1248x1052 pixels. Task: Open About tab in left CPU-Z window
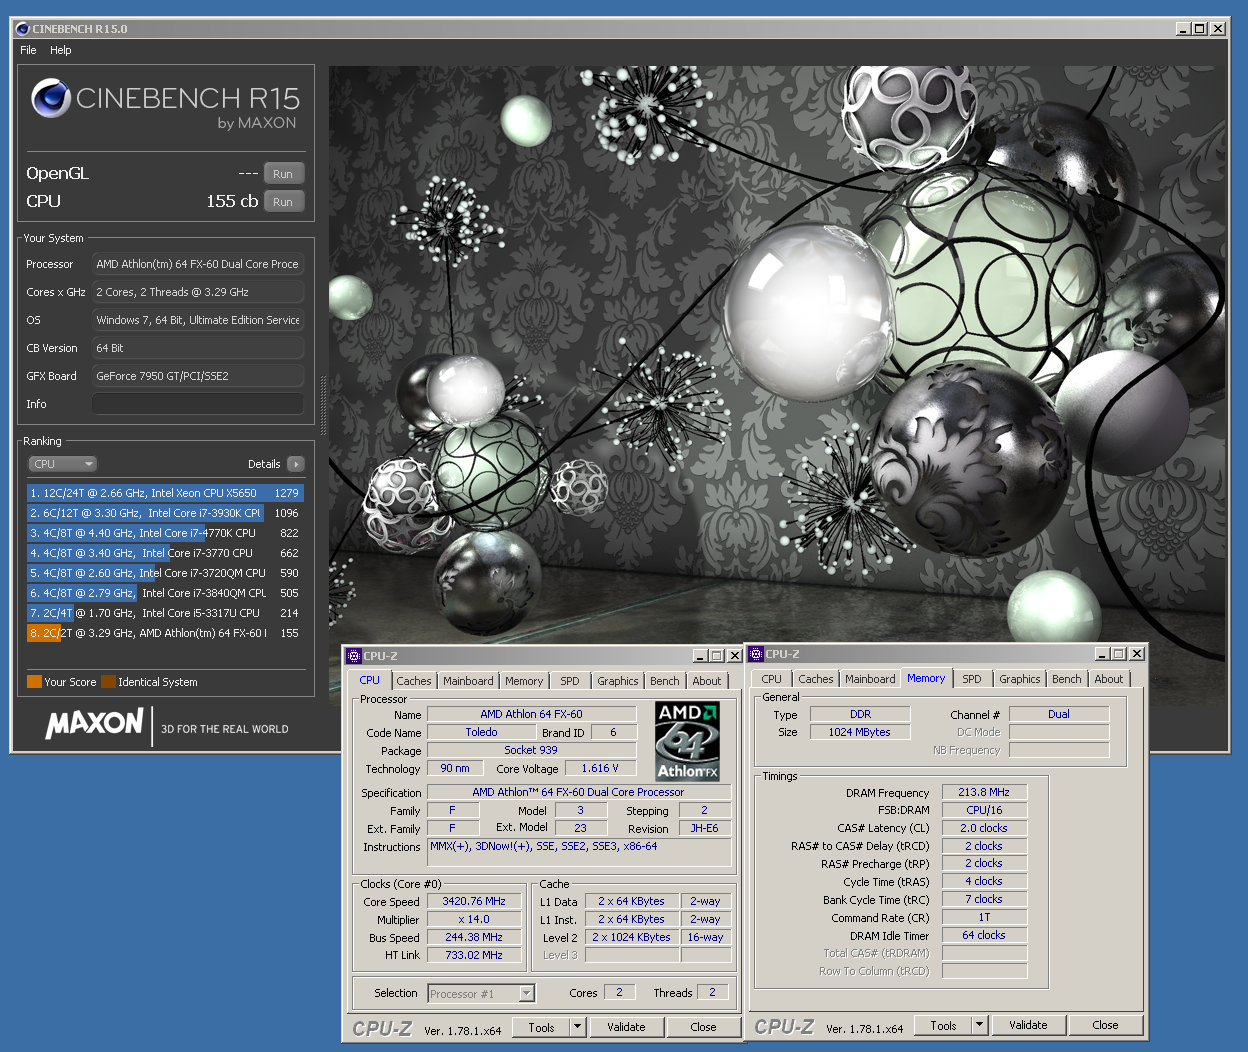[707, 681]
